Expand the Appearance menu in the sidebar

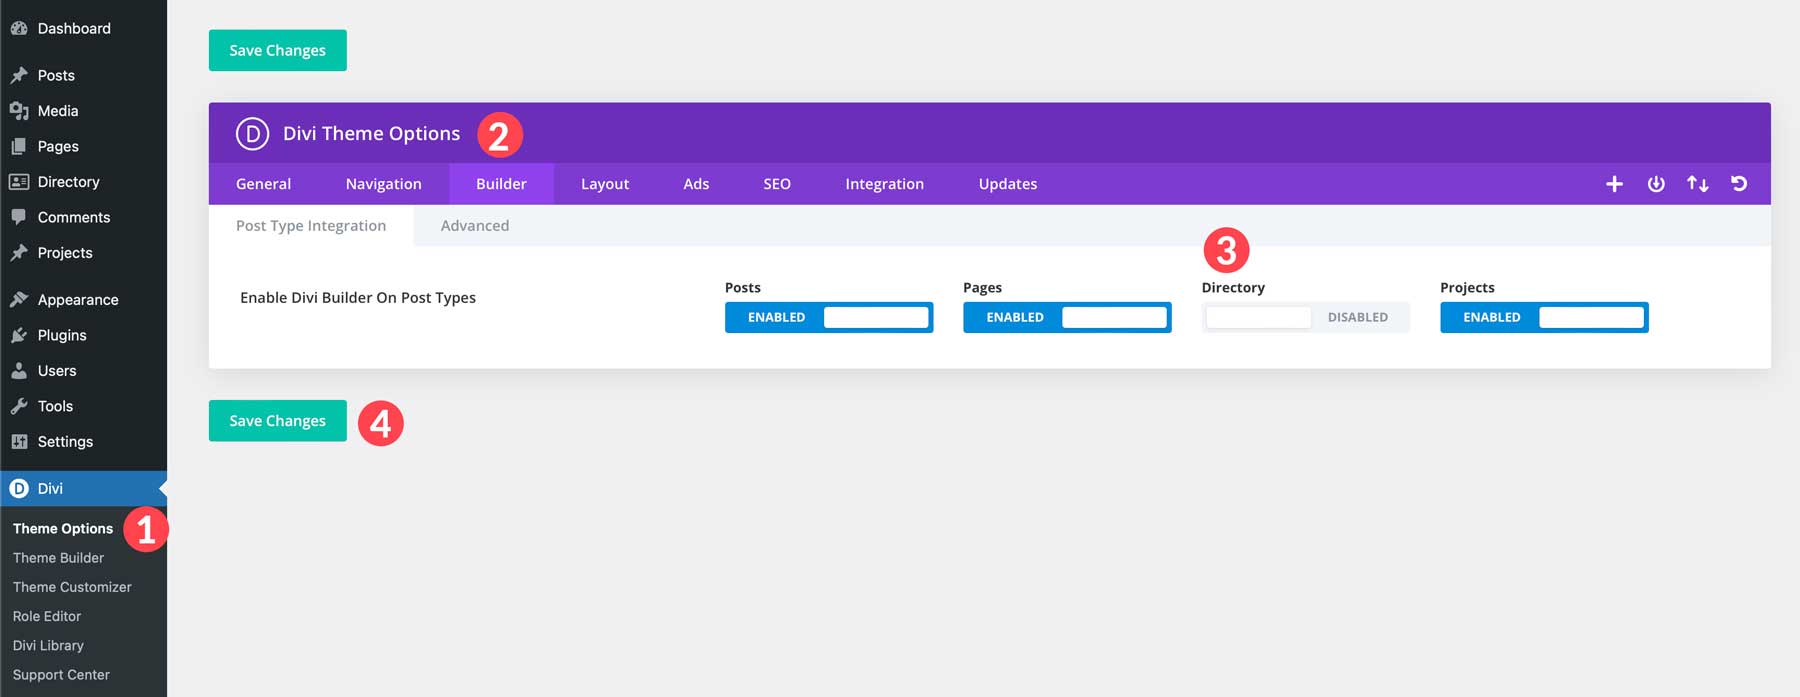click(x=77, y=300)
